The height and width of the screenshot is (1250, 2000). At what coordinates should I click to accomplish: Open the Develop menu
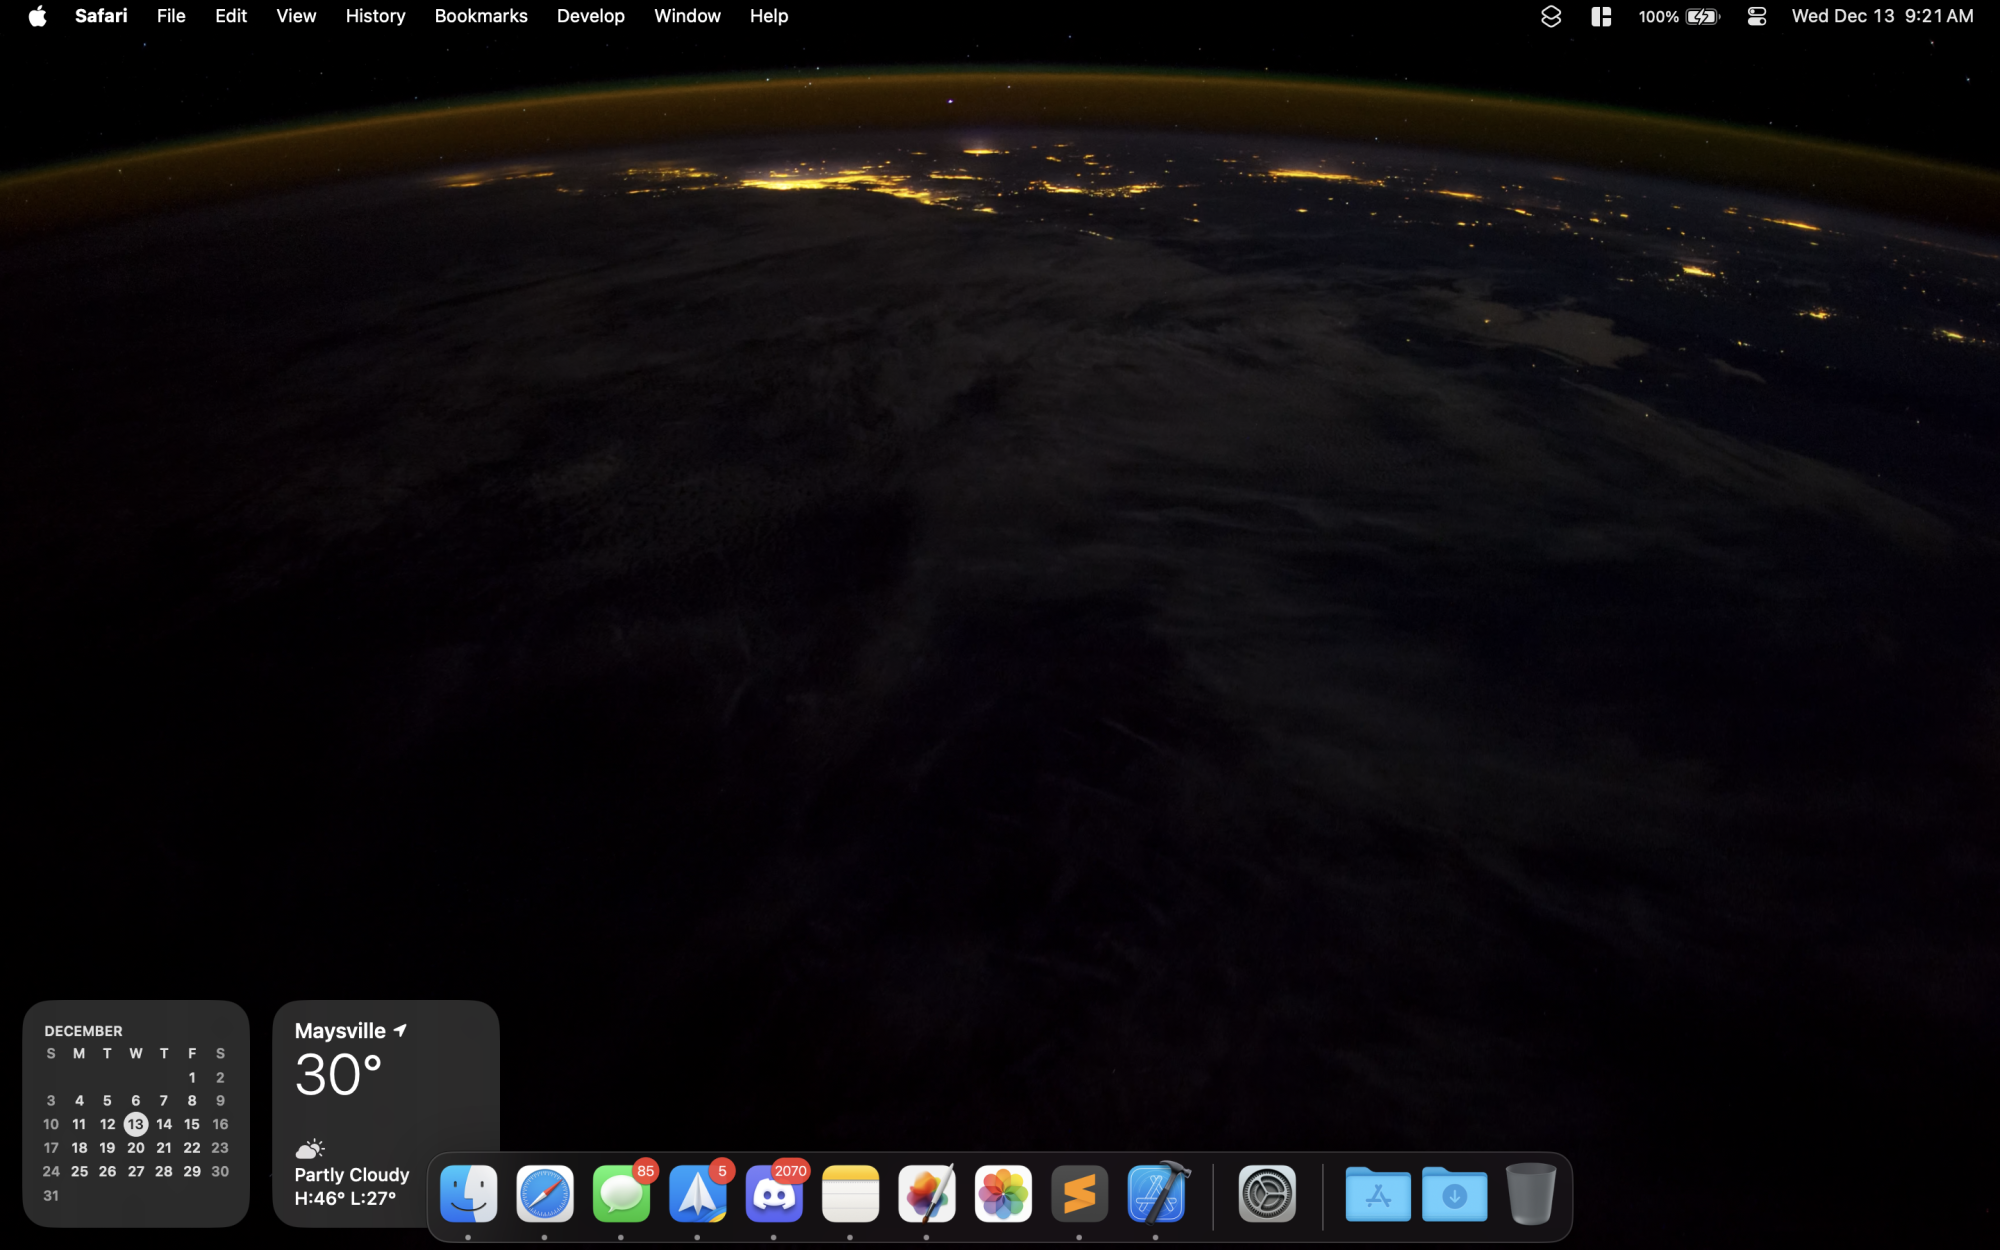[590, 16]
